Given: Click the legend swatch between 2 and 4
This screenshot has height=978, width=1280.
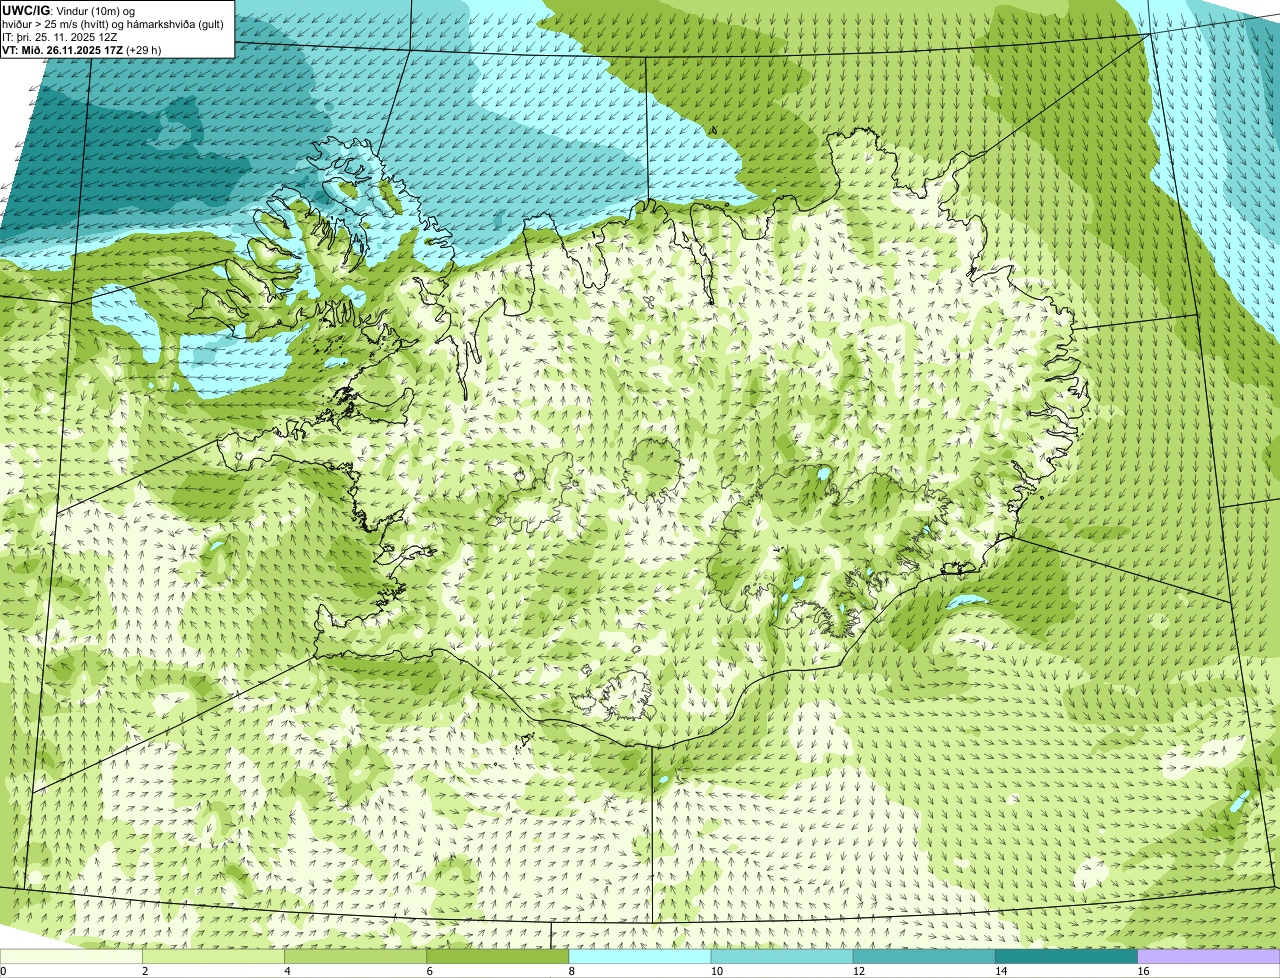Looking at the screenshot, I should coord(213,957).
